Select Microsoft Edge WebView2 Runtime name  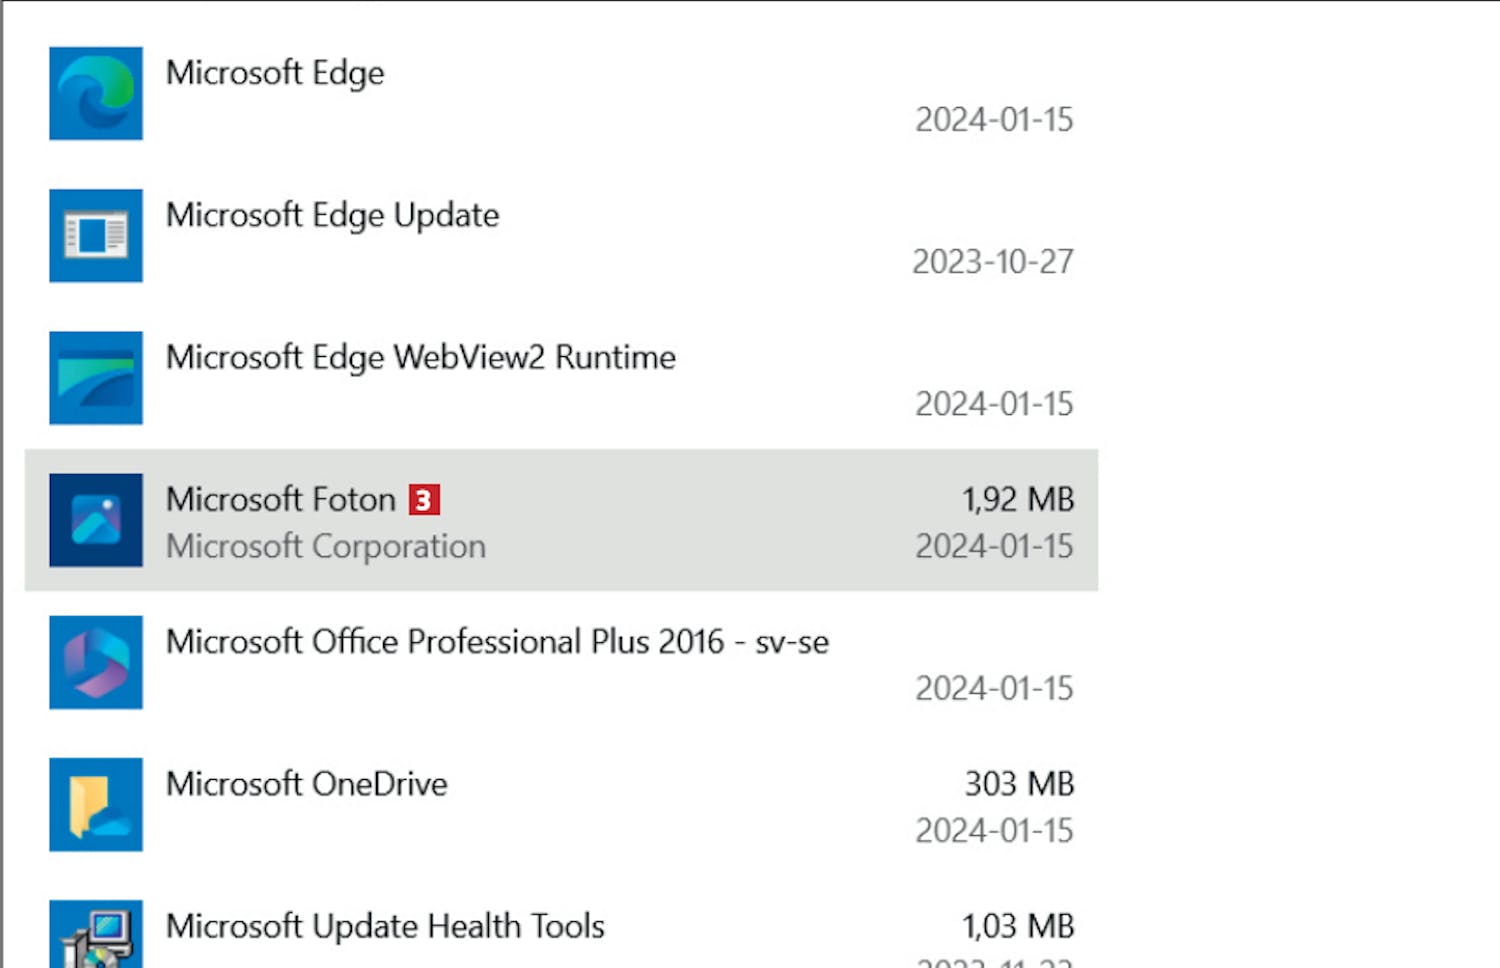tap(421, 357)
